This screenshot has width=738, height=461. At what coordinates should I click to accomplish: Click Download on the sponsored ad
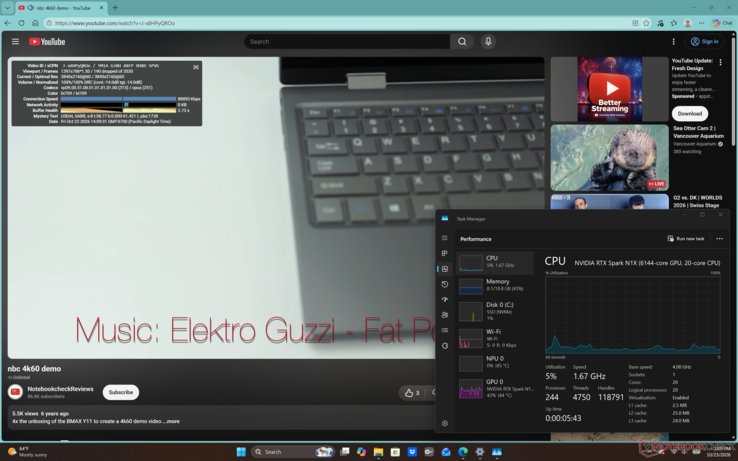[690, 113]
